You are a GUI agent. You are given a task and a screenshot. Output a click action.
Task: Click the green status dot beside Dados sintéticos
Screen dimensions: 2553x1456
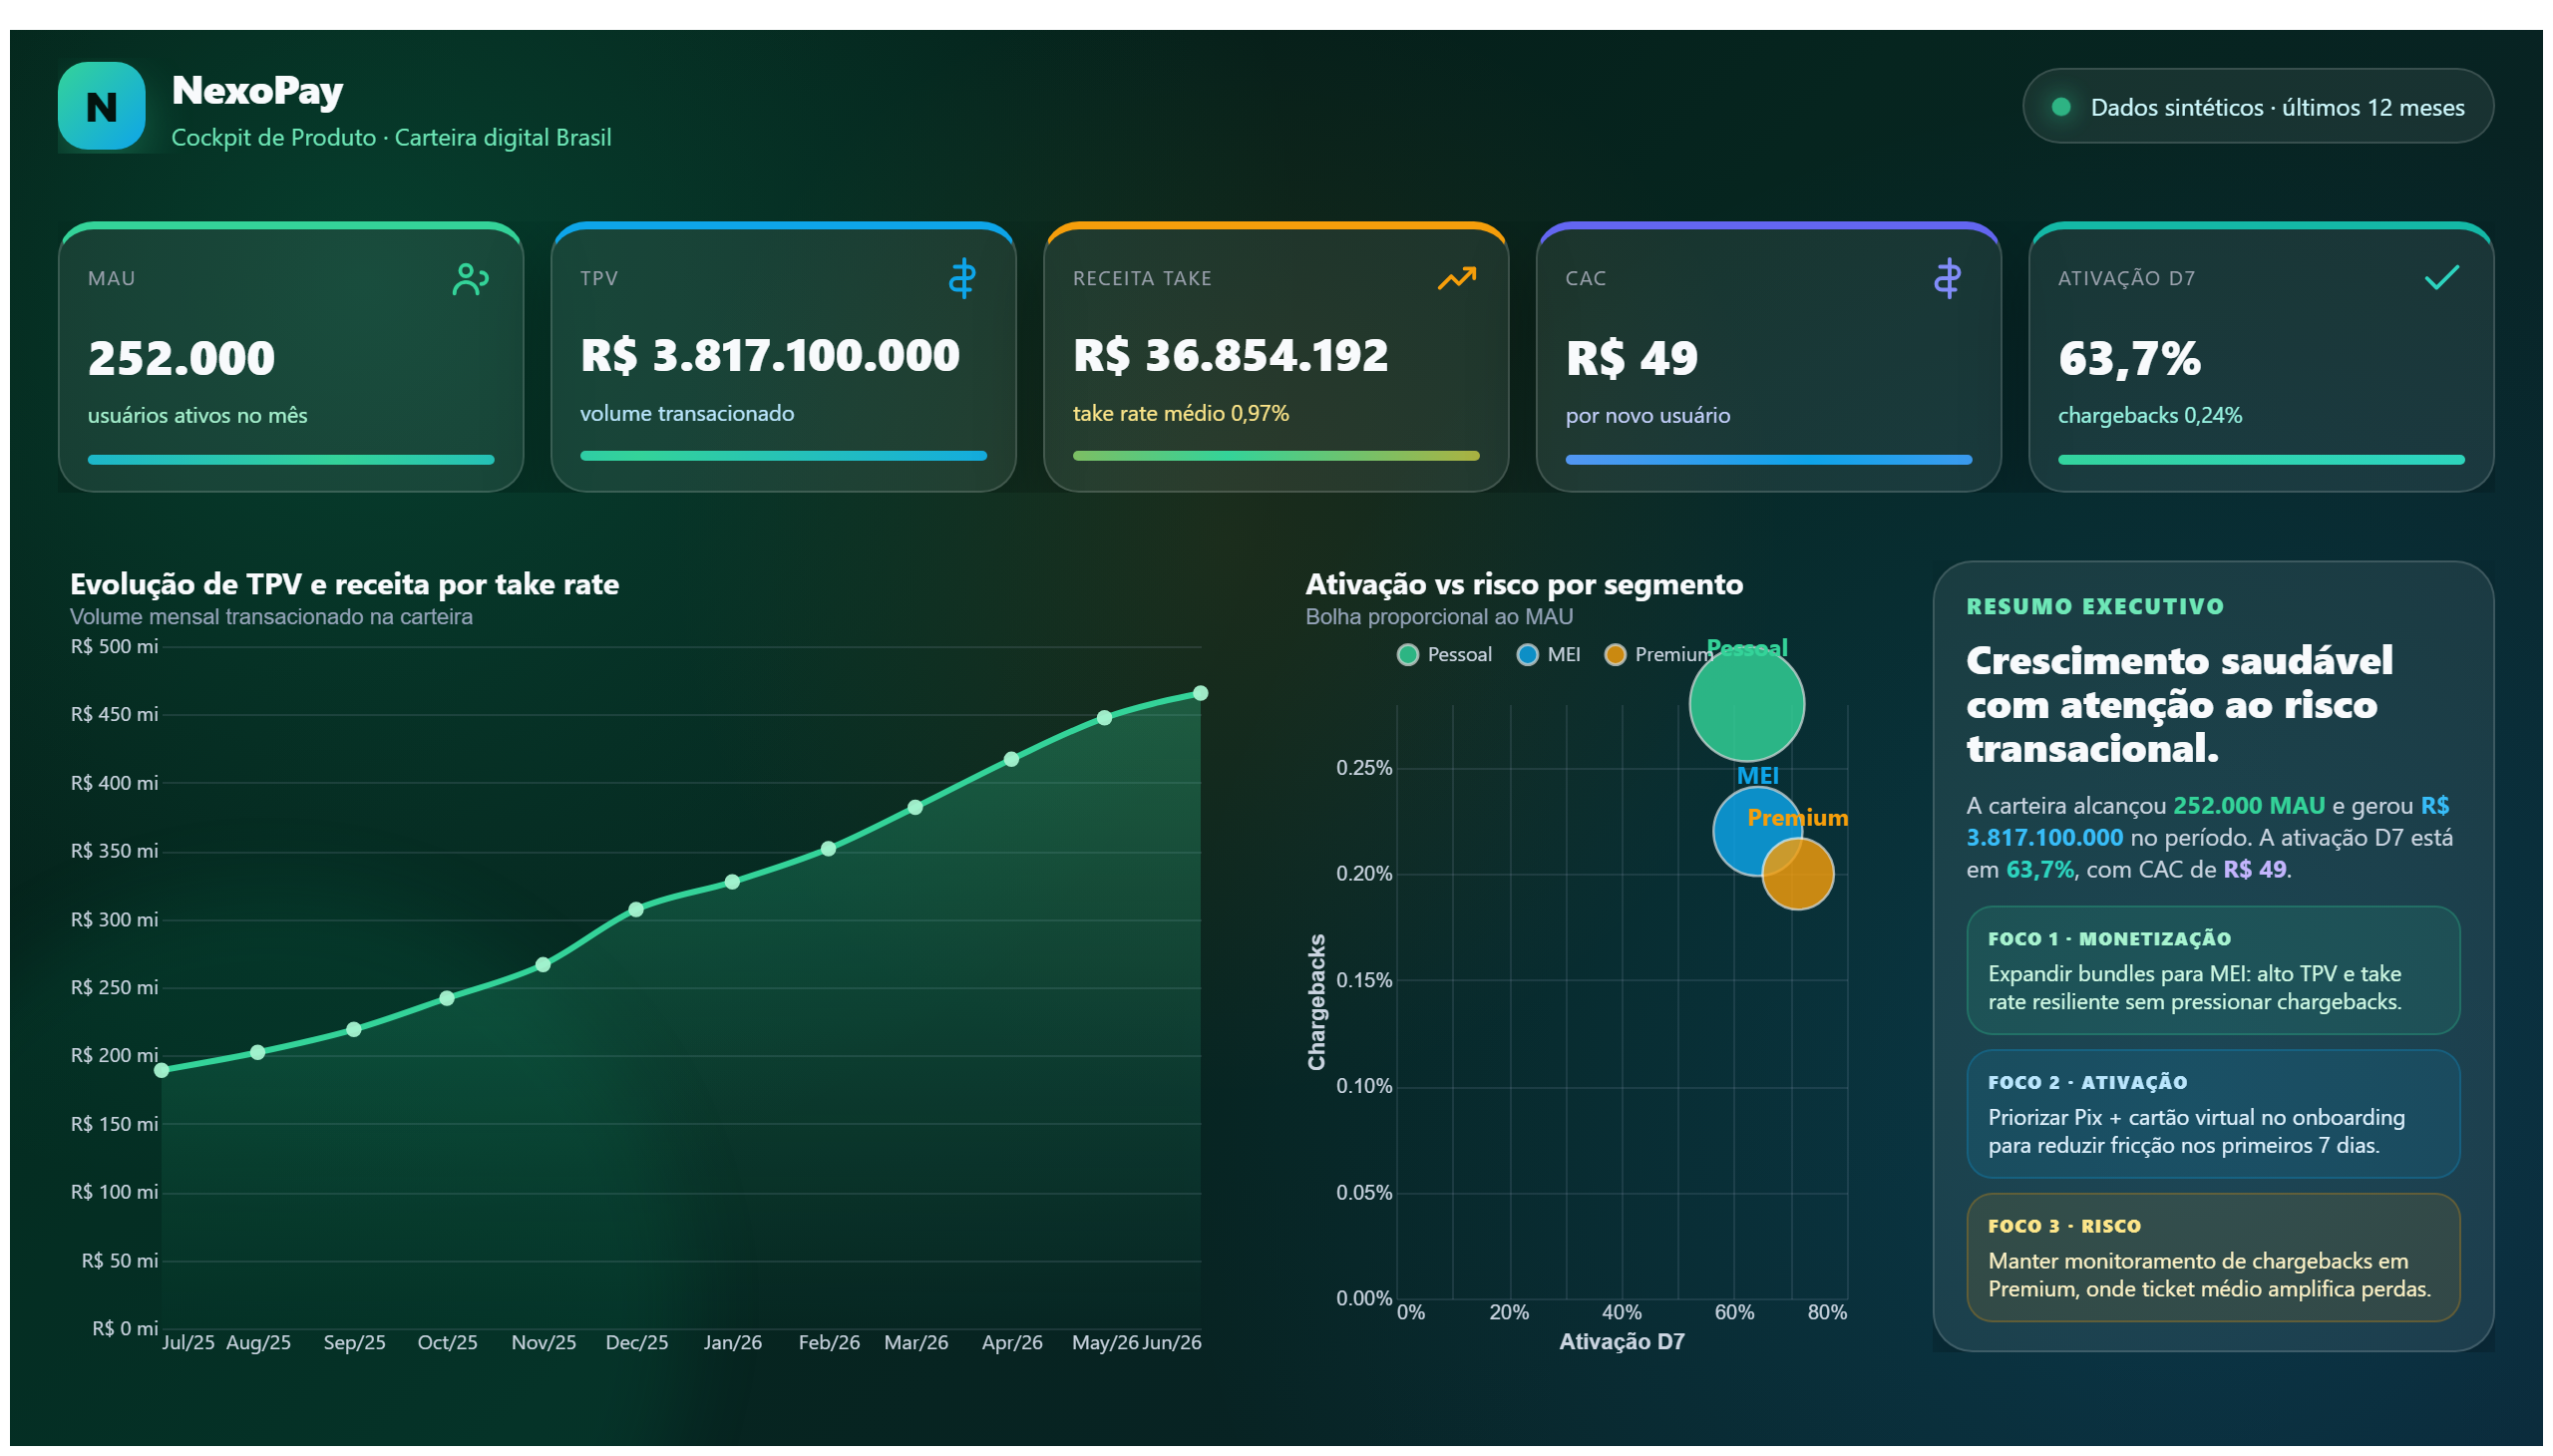[2060, 107]
